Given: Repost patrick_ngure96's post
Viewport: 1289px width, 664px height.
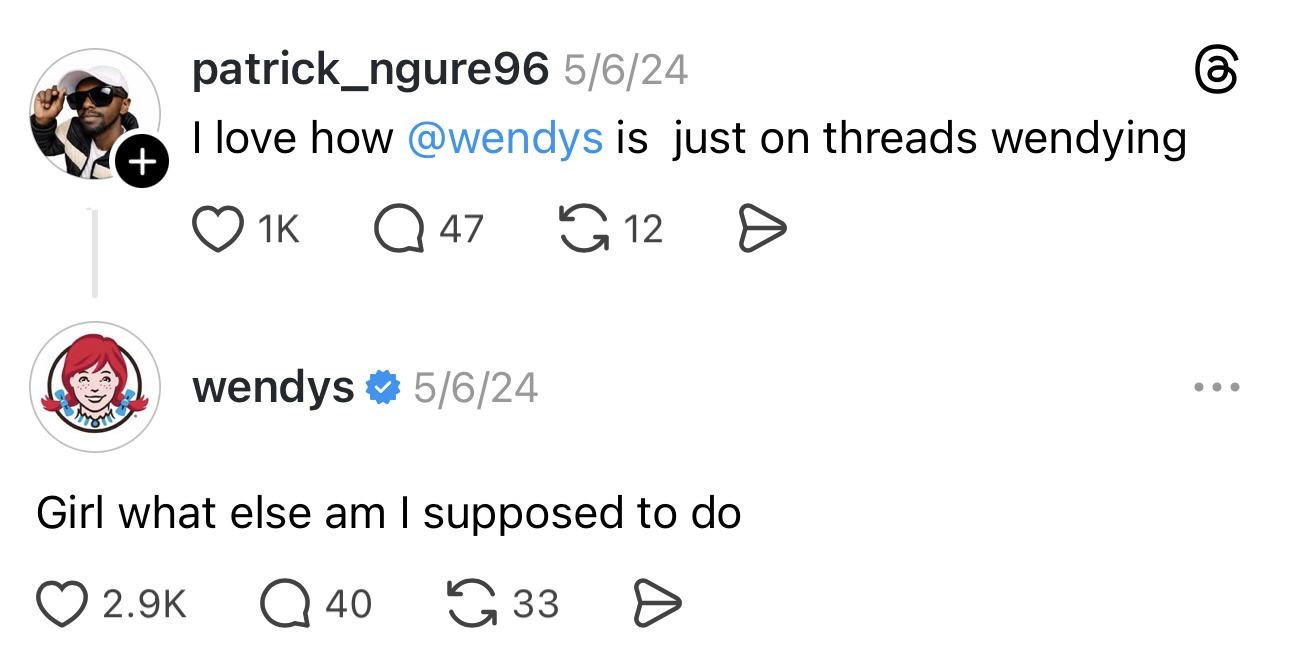Looking at the screenshot, I should tap(583, 230).
